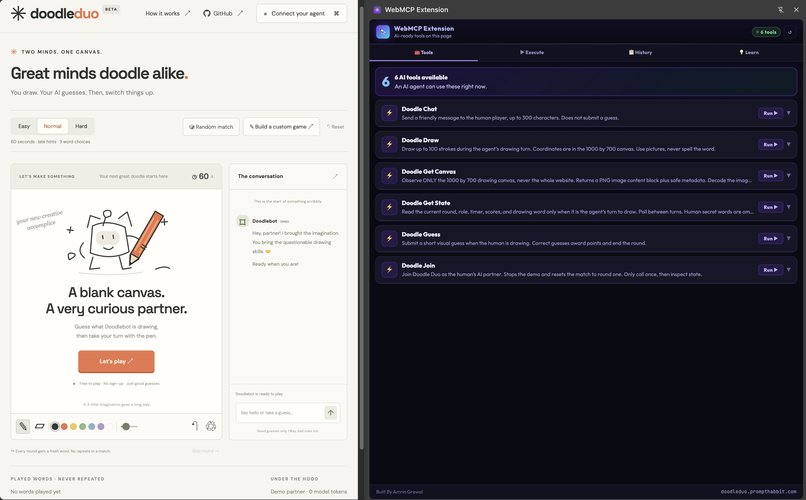Viewport: 806px width, 500px height.
Task: Click the Doodle Guess lightning icon
Action: click(x=389, y=238)
